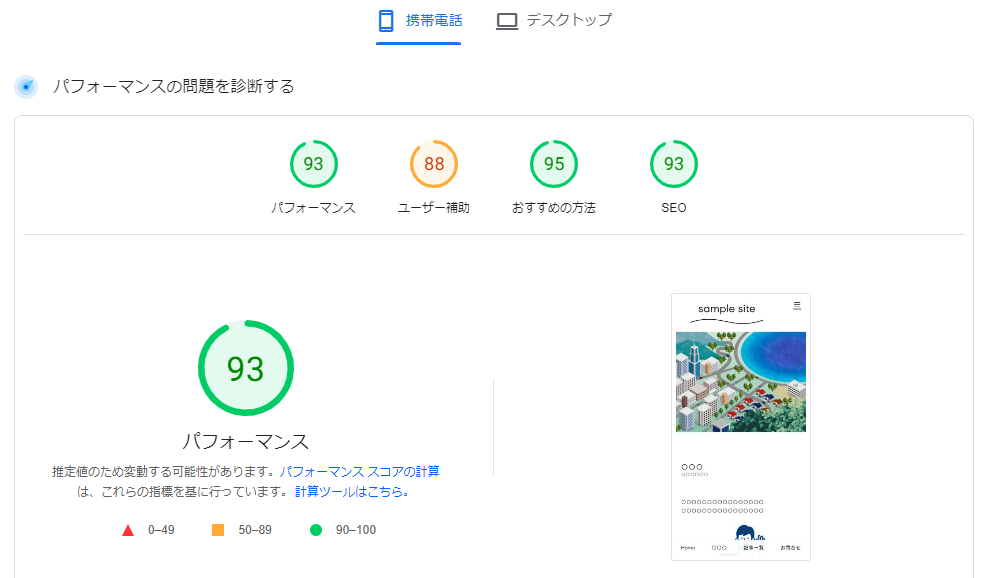Screen dimensions: 987x578
Task: Open the 95 おすすめの方法 score gauge
Action: point(554,164)
